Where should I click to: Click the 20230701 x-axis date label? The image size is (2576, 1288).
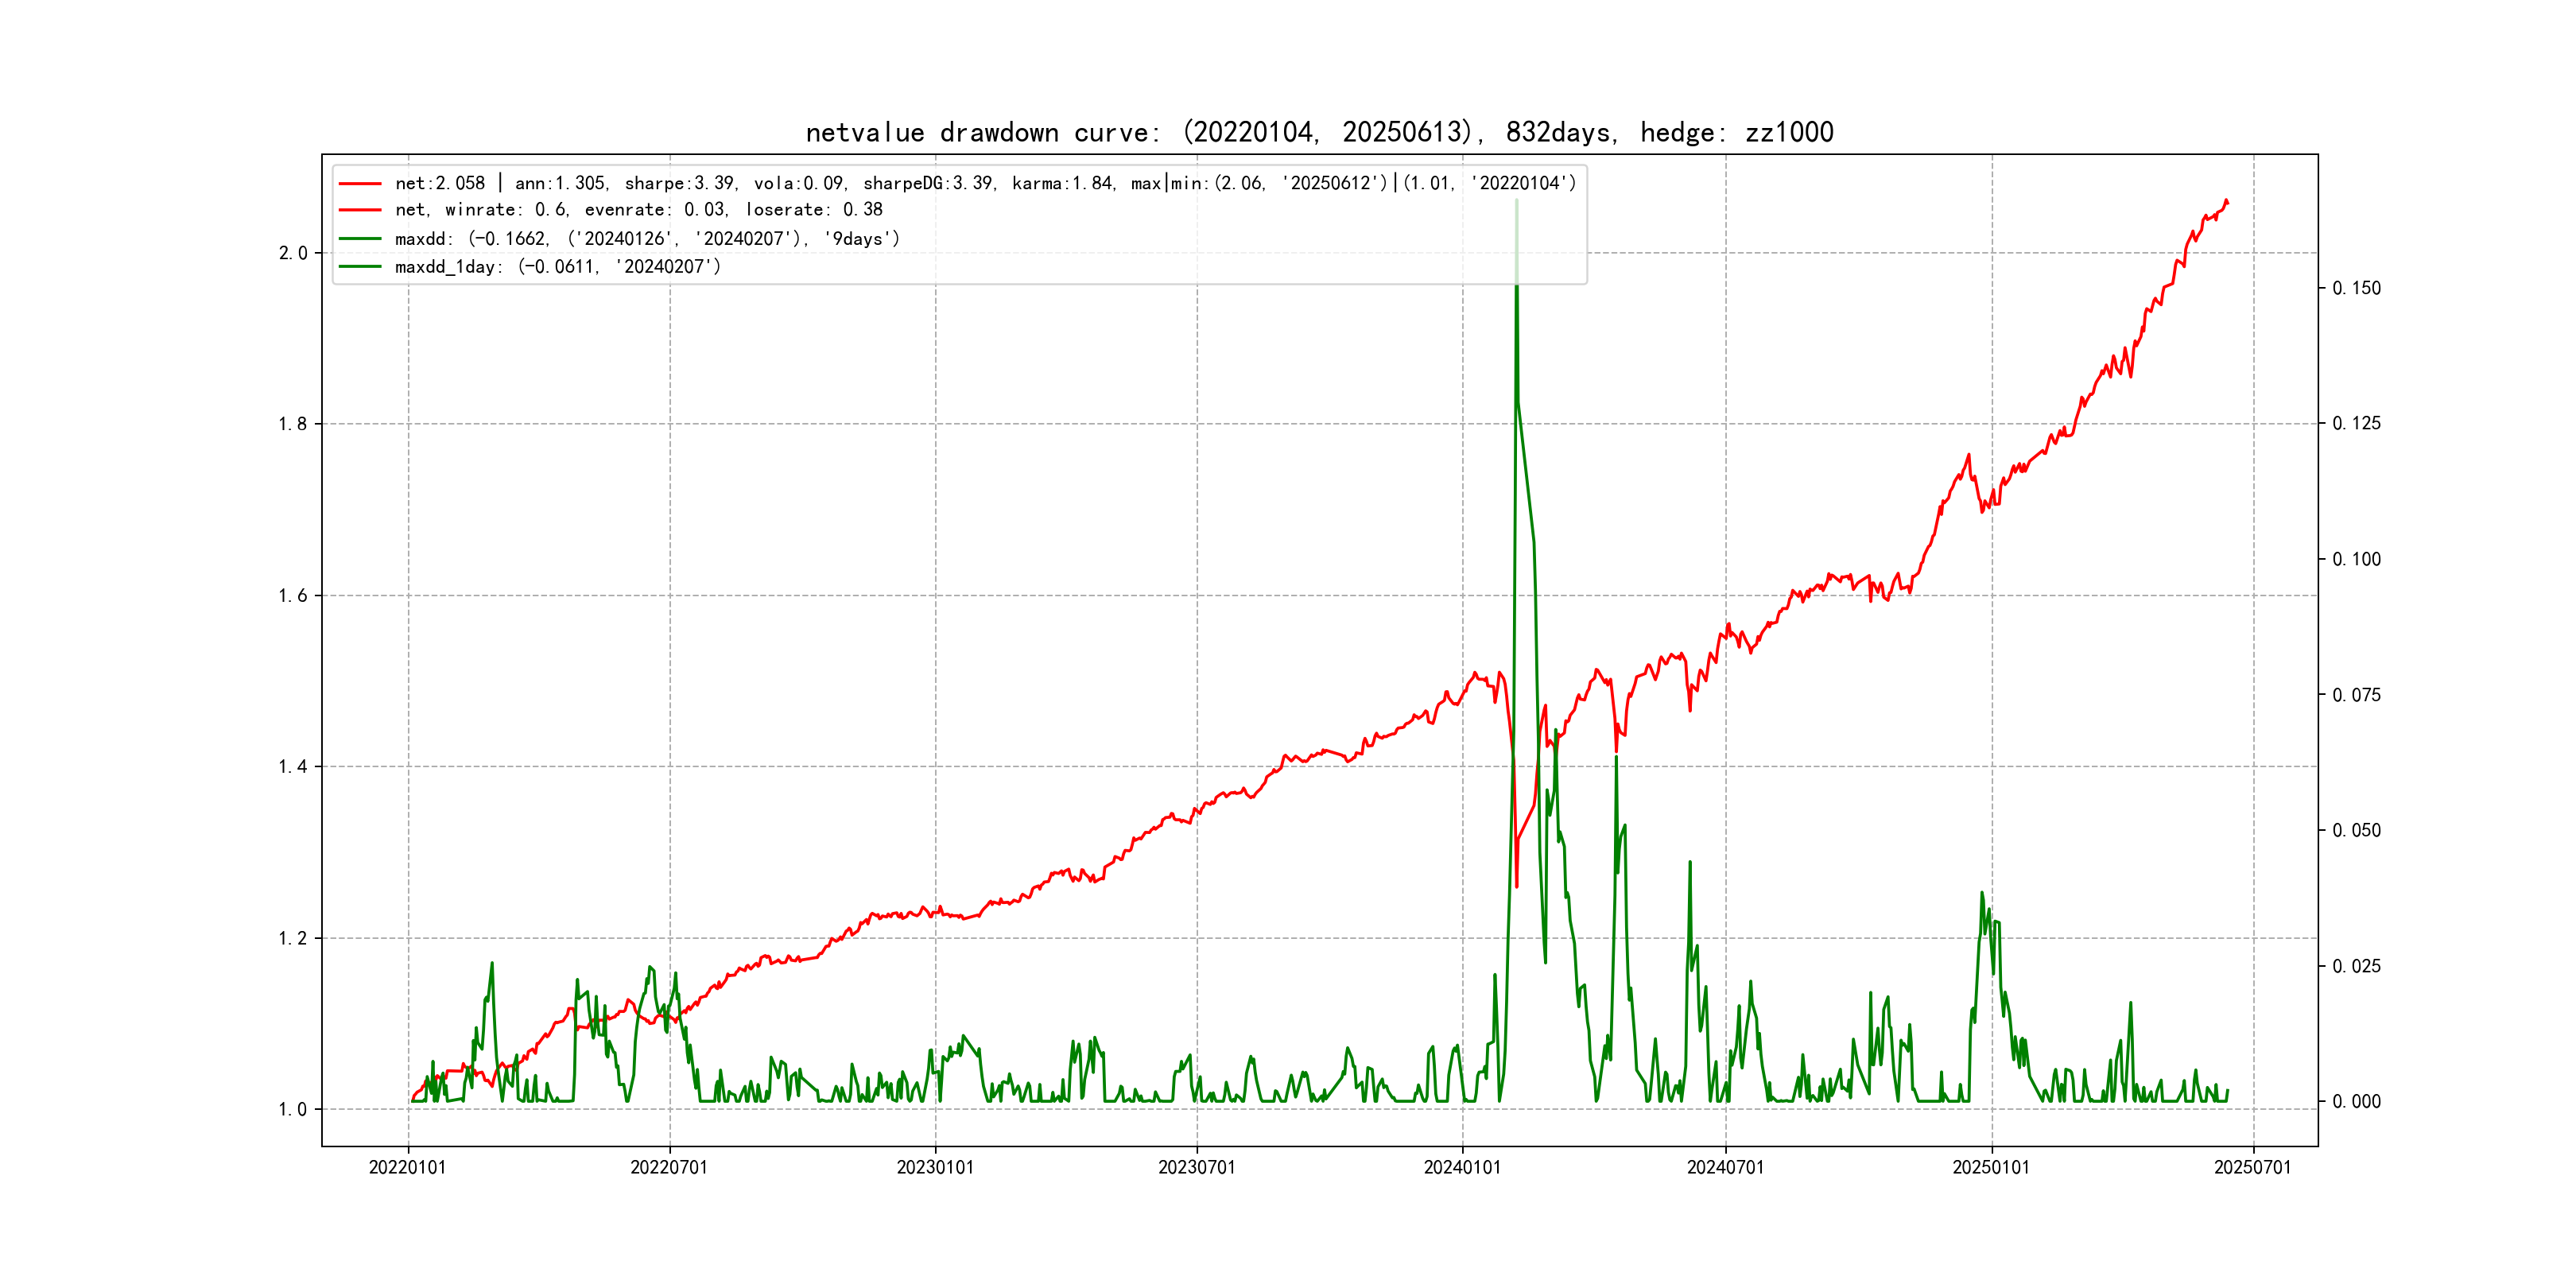pos(1197,1168)
